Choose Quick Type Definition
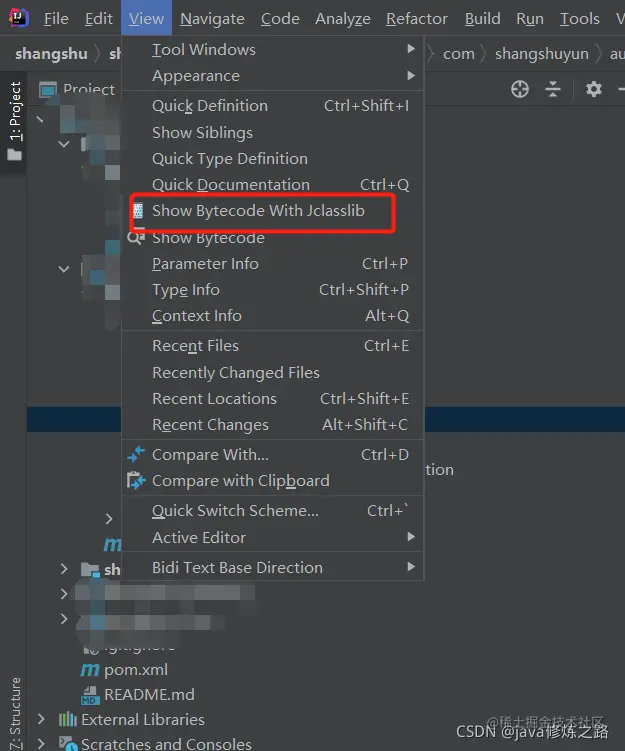Screen dimensions: 625x751 [x=273, y=159]
